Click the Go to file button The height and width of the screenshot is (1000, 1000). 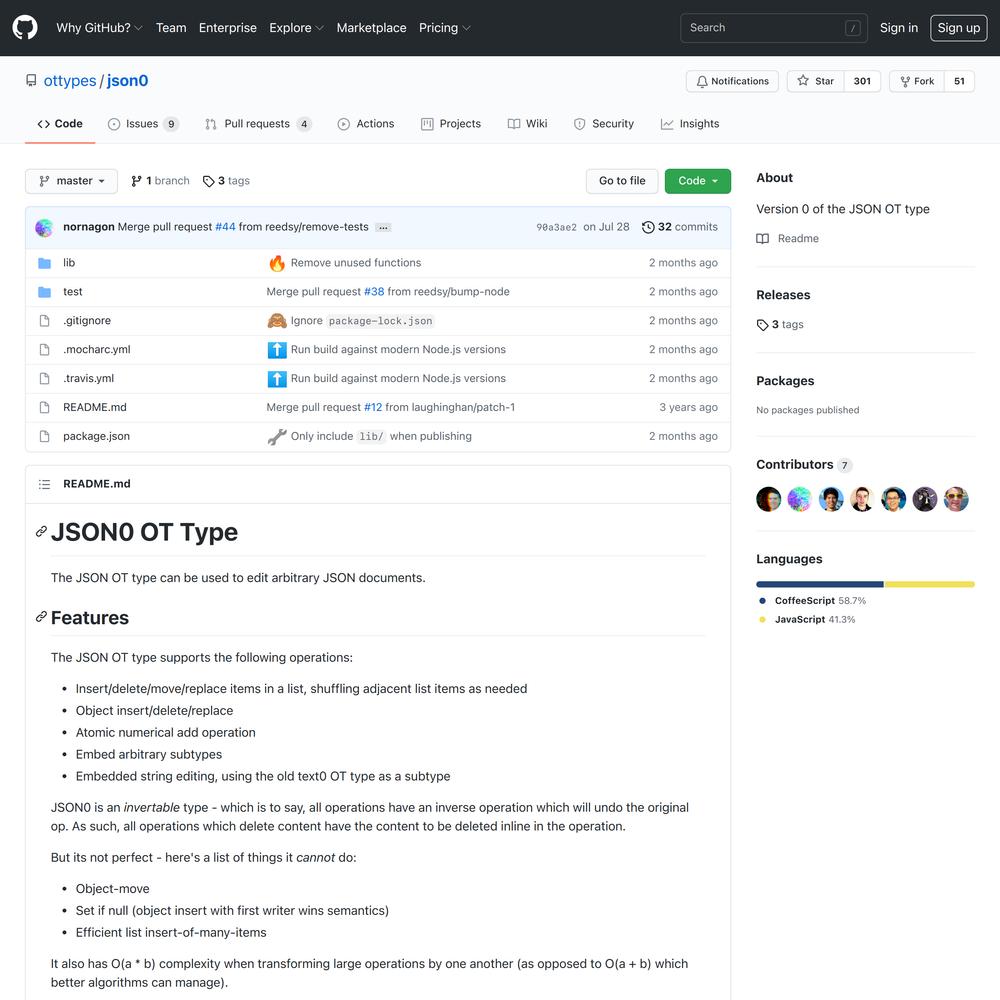coord(622,181)
